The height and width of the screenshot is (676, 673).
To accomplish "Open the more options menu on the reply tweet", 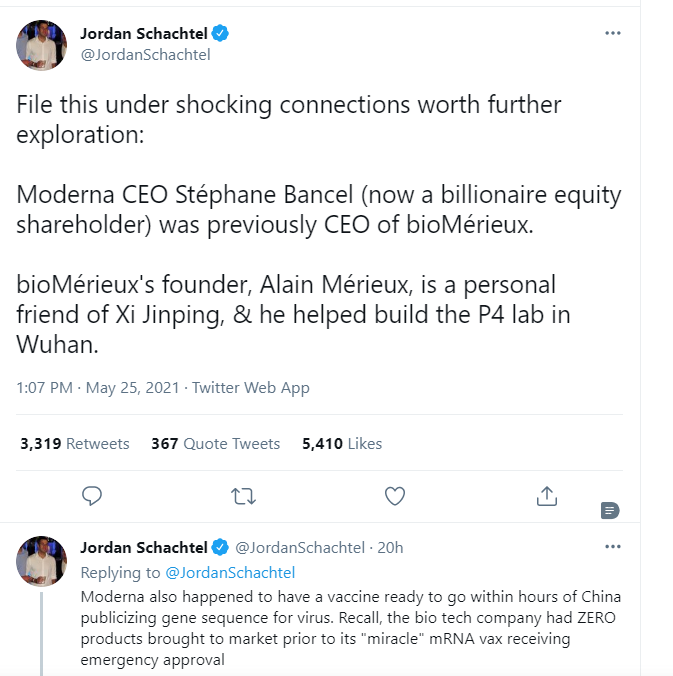I will 613,547.
